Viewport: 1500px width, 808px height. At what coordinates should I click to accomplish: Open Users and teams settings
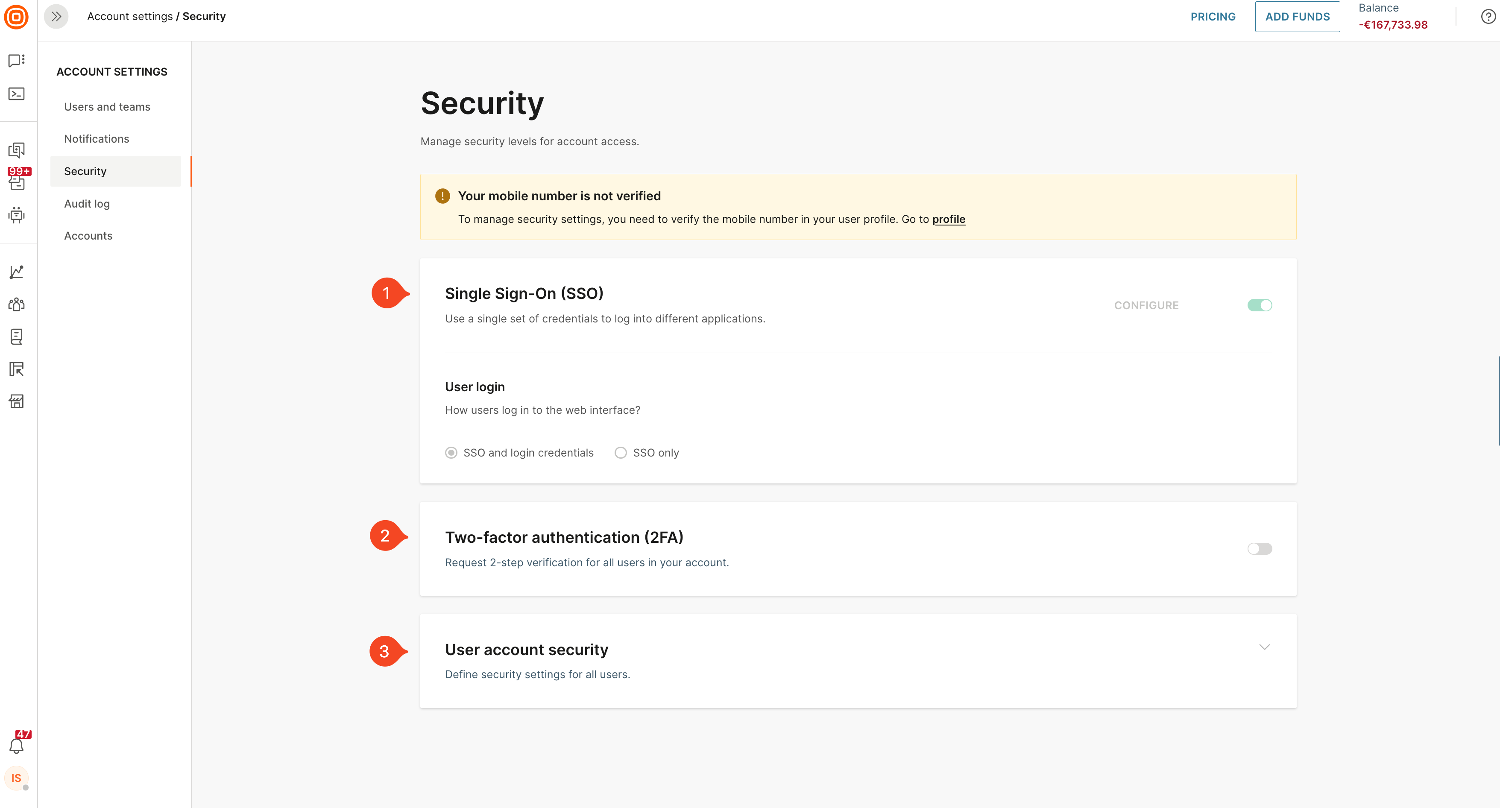[x=107, y=107]
